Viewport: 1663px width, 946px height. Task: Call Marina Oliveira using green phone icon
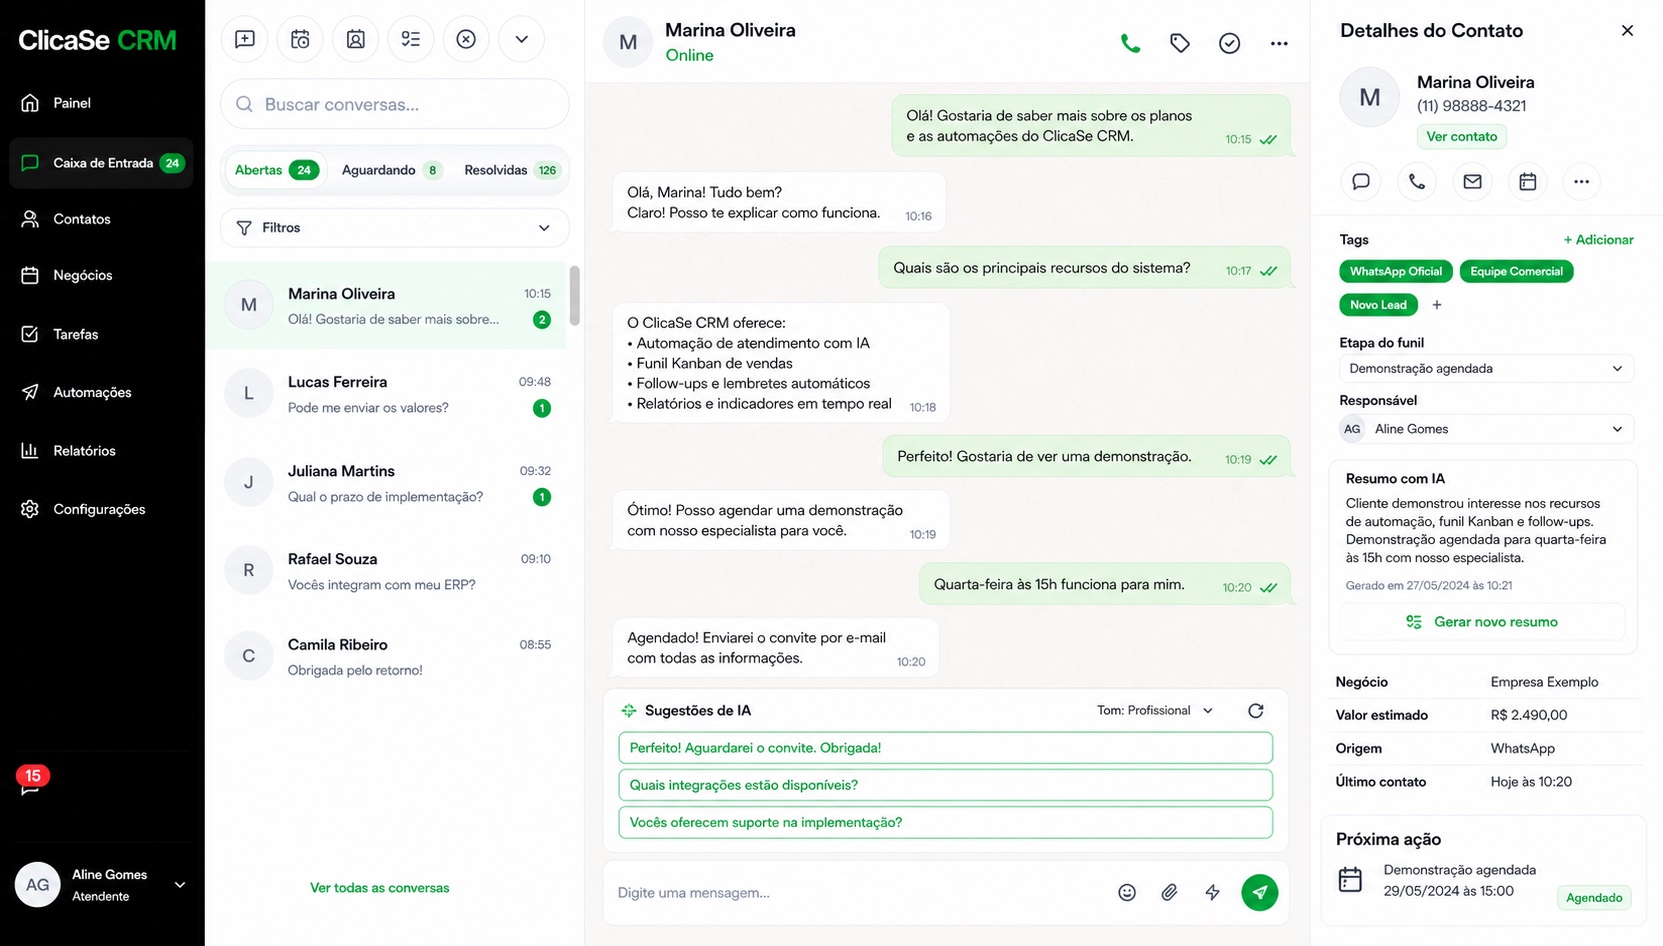point(1130,43)
